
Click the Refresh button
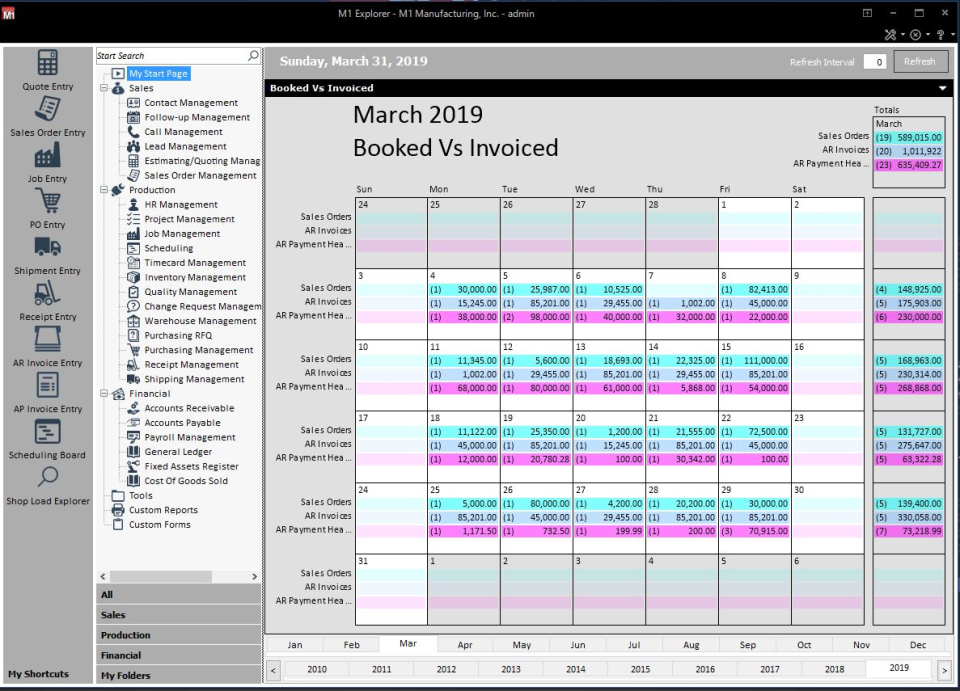coord(919,61)
